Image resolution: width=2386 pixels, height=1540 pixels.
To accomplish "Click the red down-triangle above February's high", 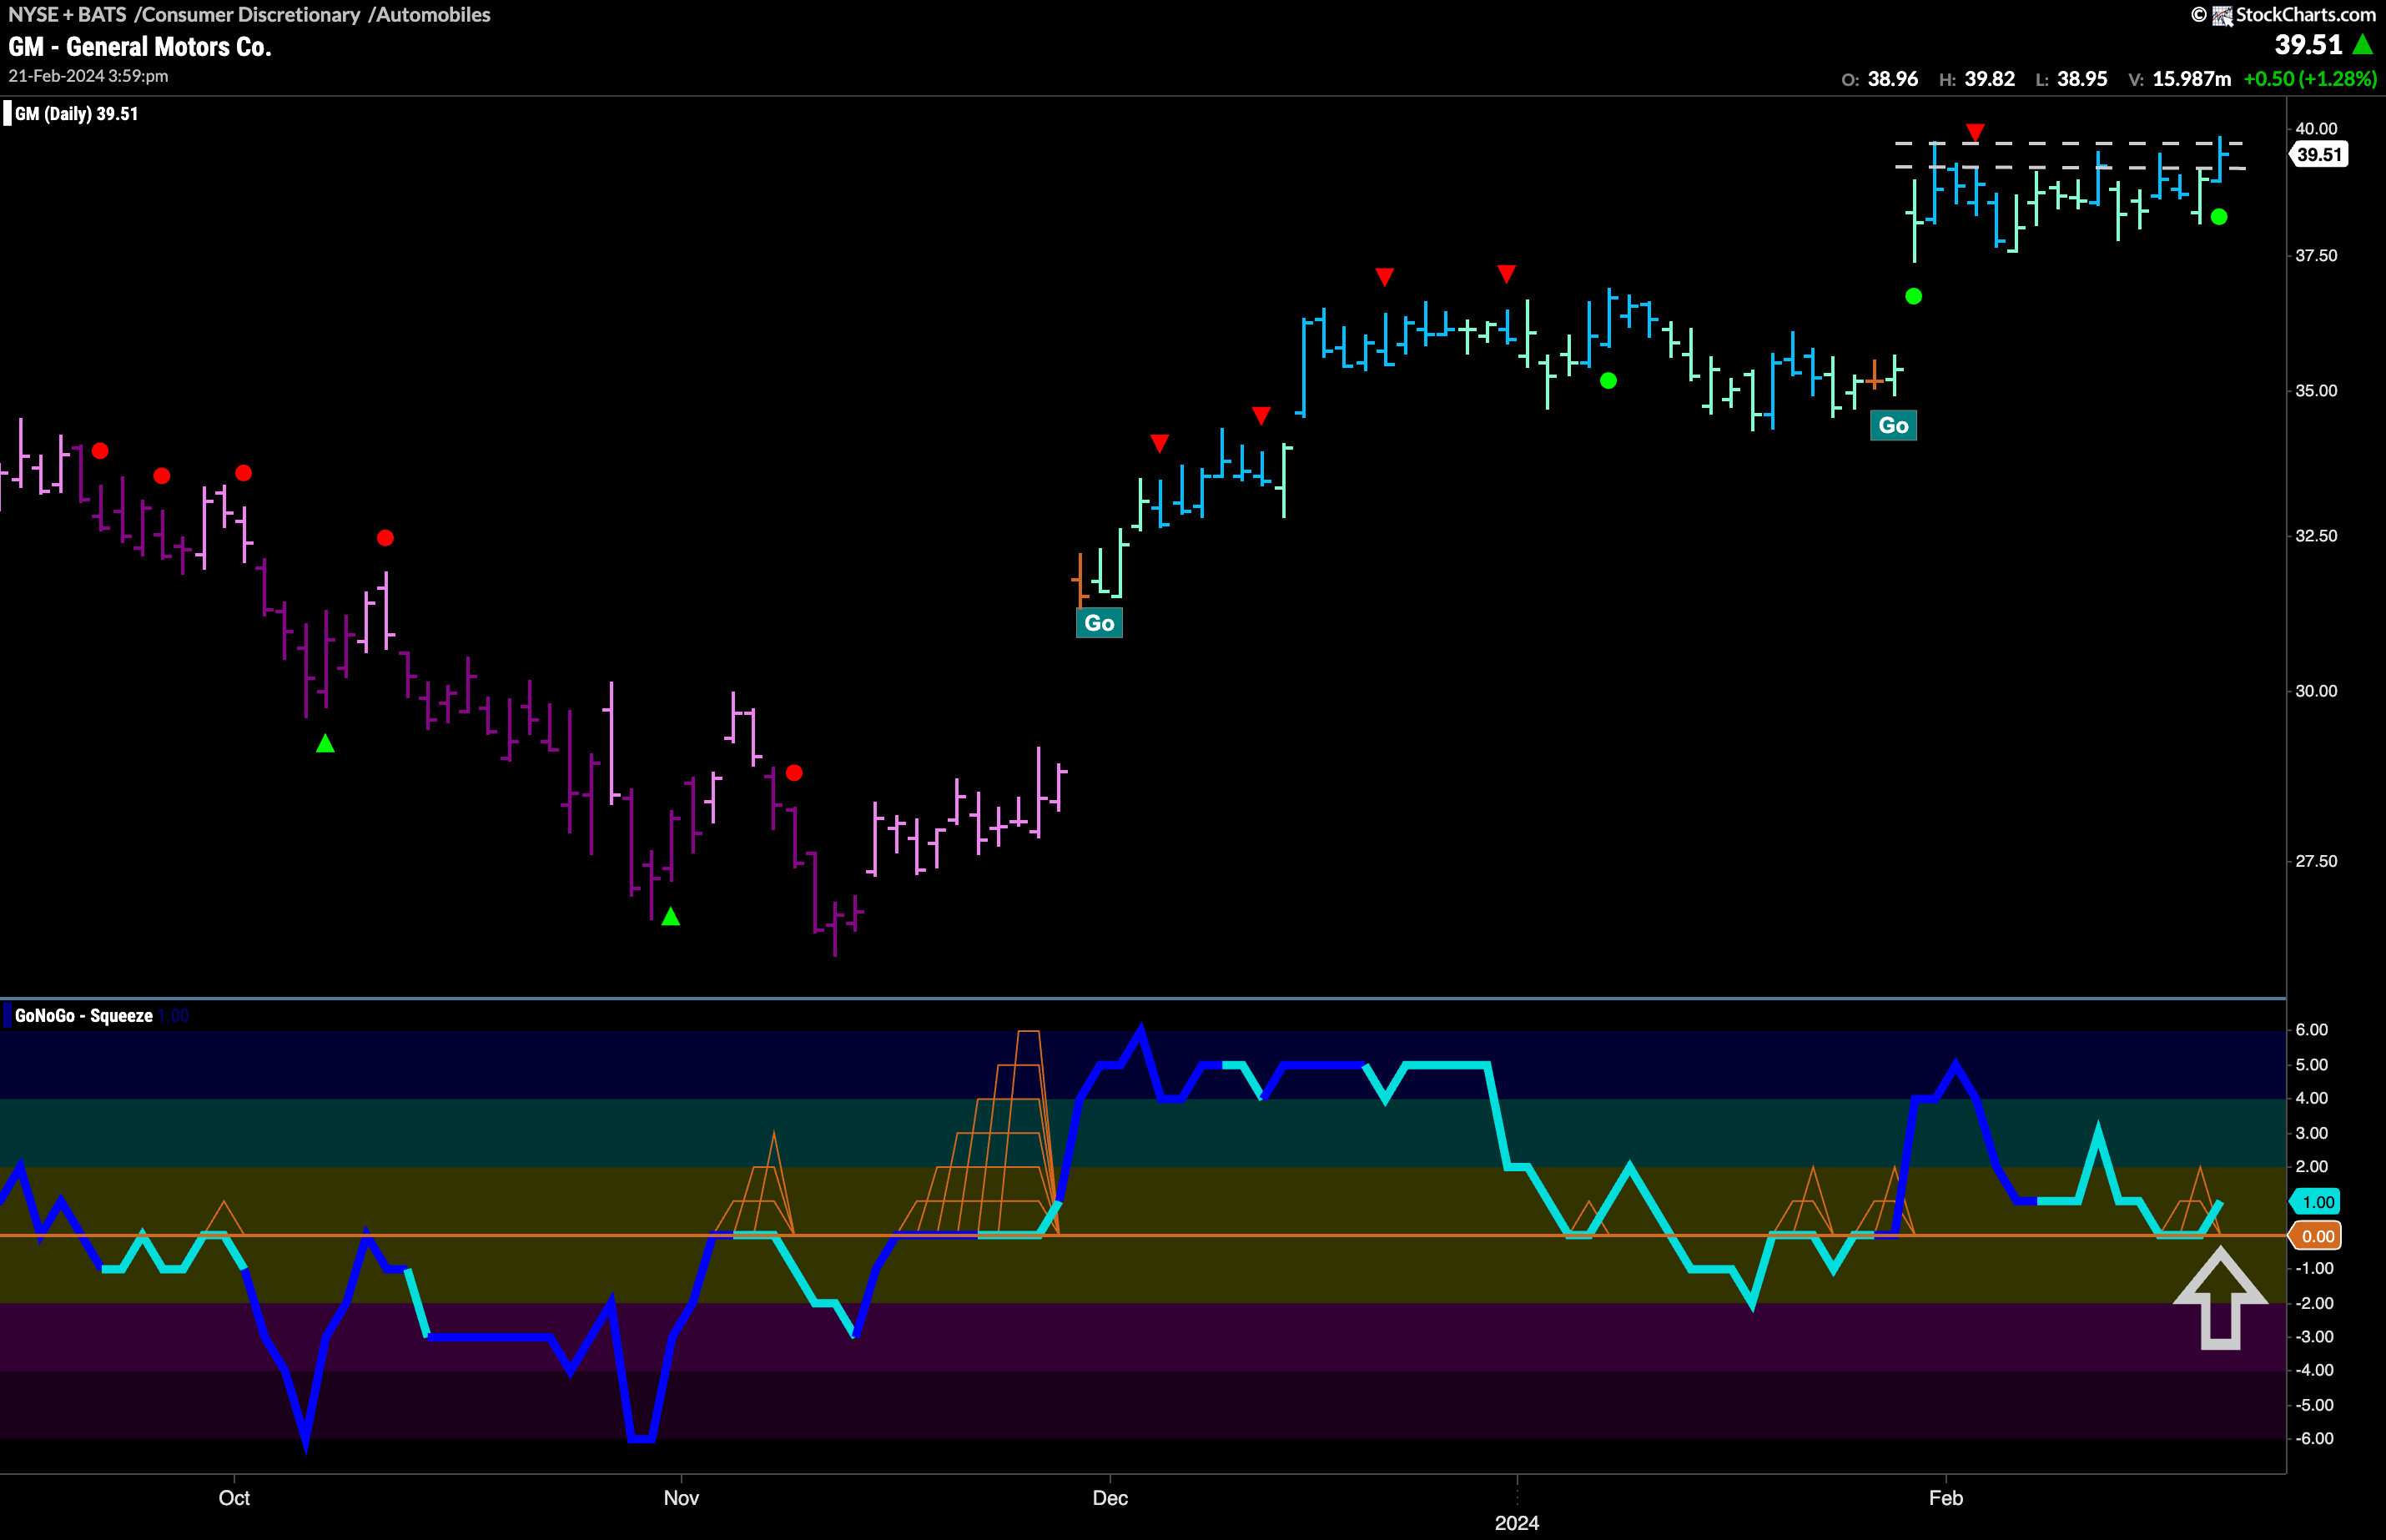I will (x=1974, y=132).
